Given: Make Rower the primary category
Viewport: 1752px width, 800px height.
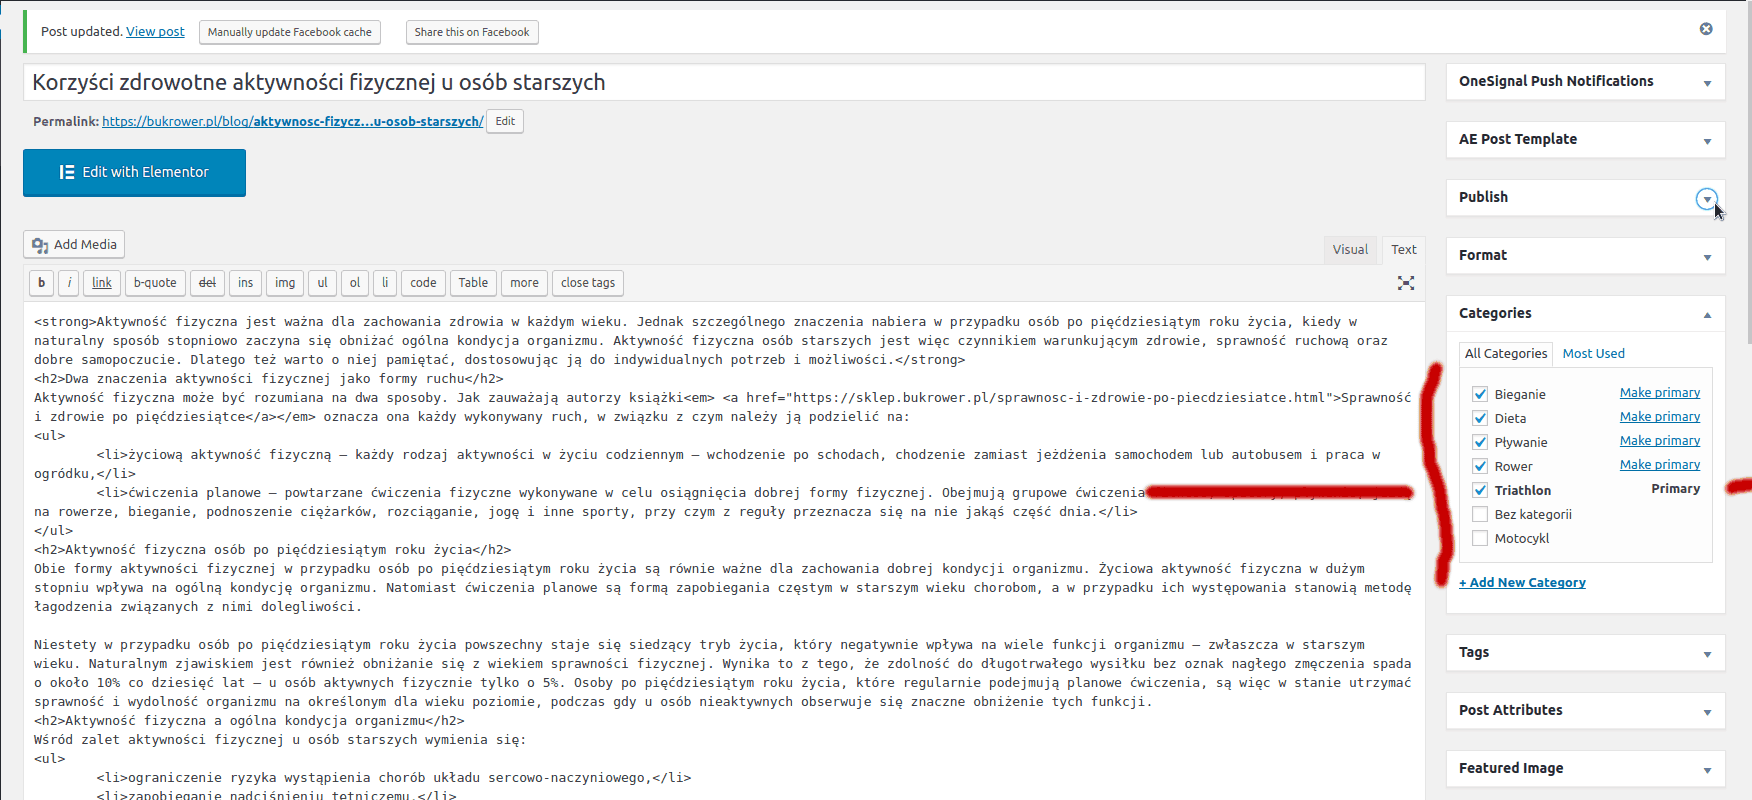Looking at the screenshot, I should tap(1659, 465).
